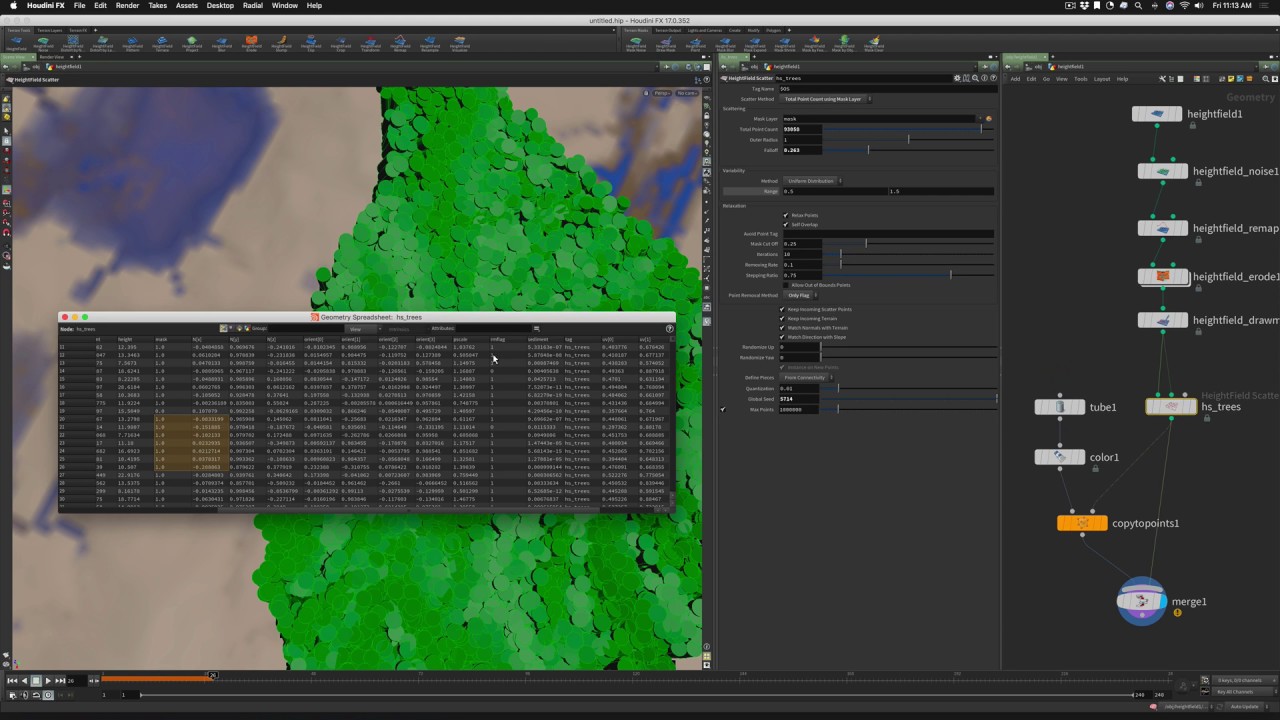Click parameter panel search magnifier icon

point(973,77)
